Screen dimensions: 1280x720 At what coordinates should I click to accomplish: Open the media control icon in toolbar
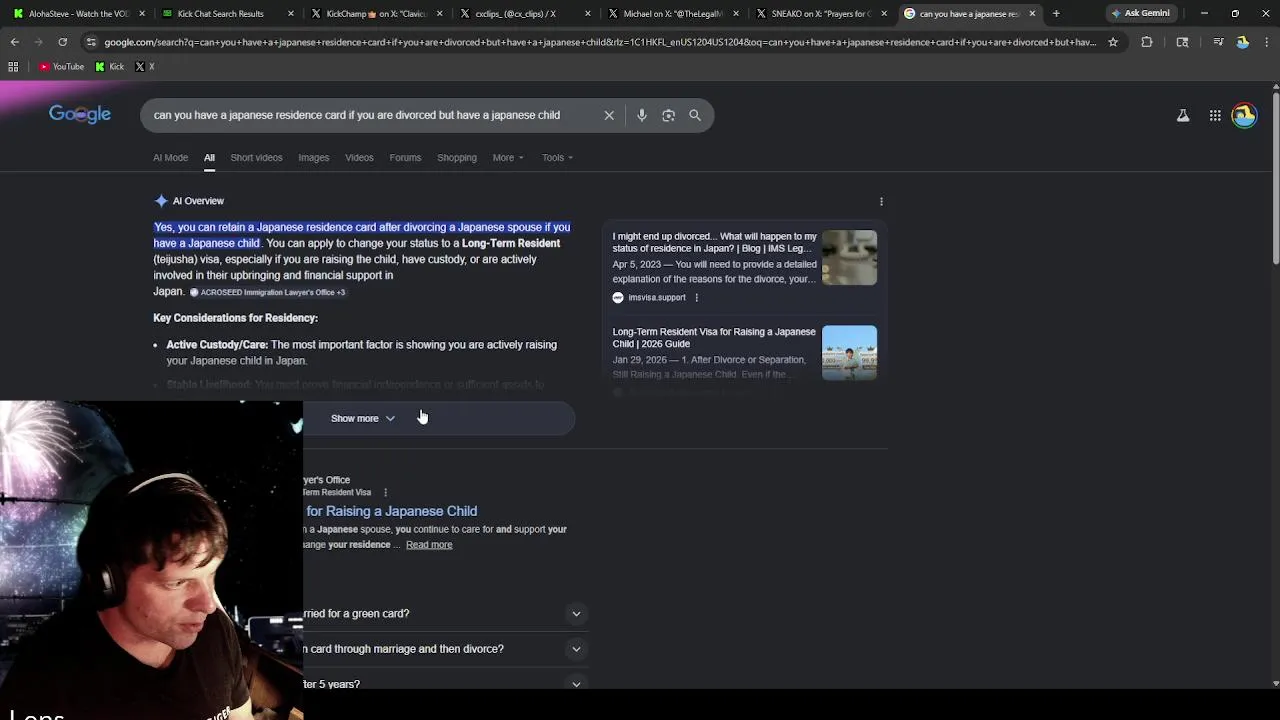[1218, 42]
